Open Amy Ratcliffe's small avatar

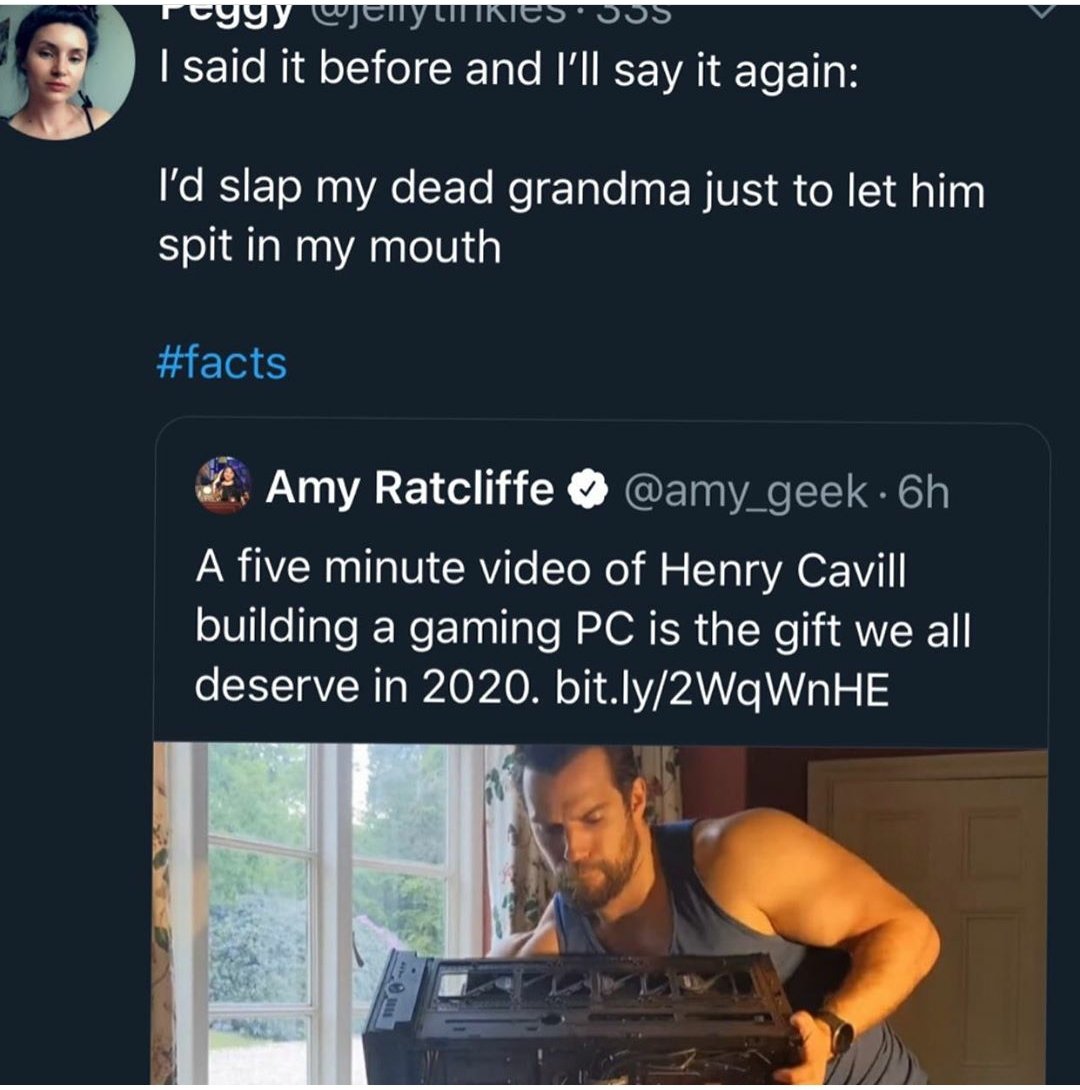coord(222,485)
